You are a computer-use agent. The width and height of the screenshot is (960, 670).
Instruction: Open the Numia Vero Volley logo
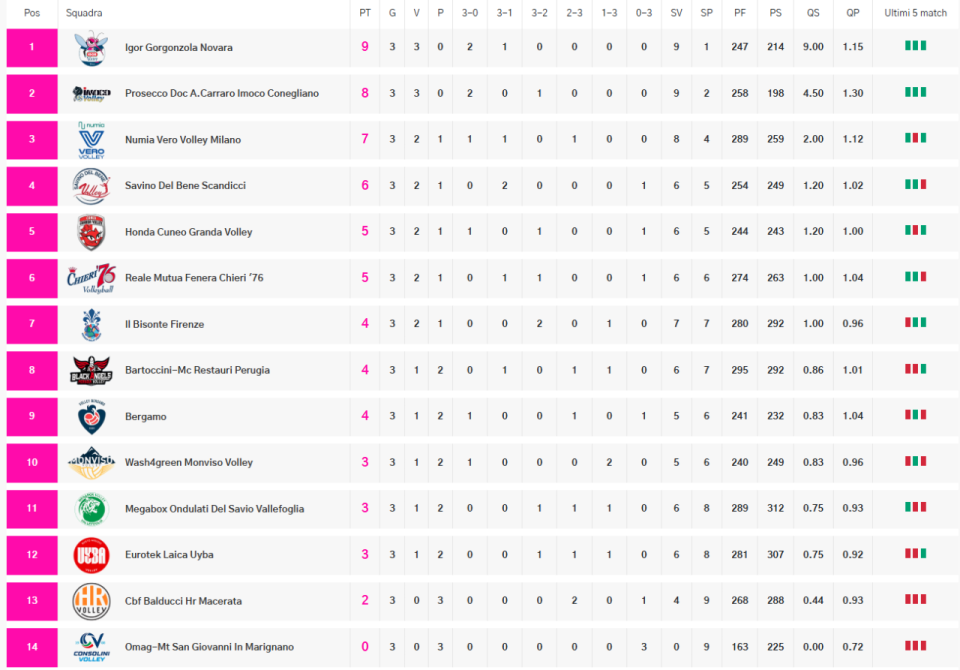91,140
